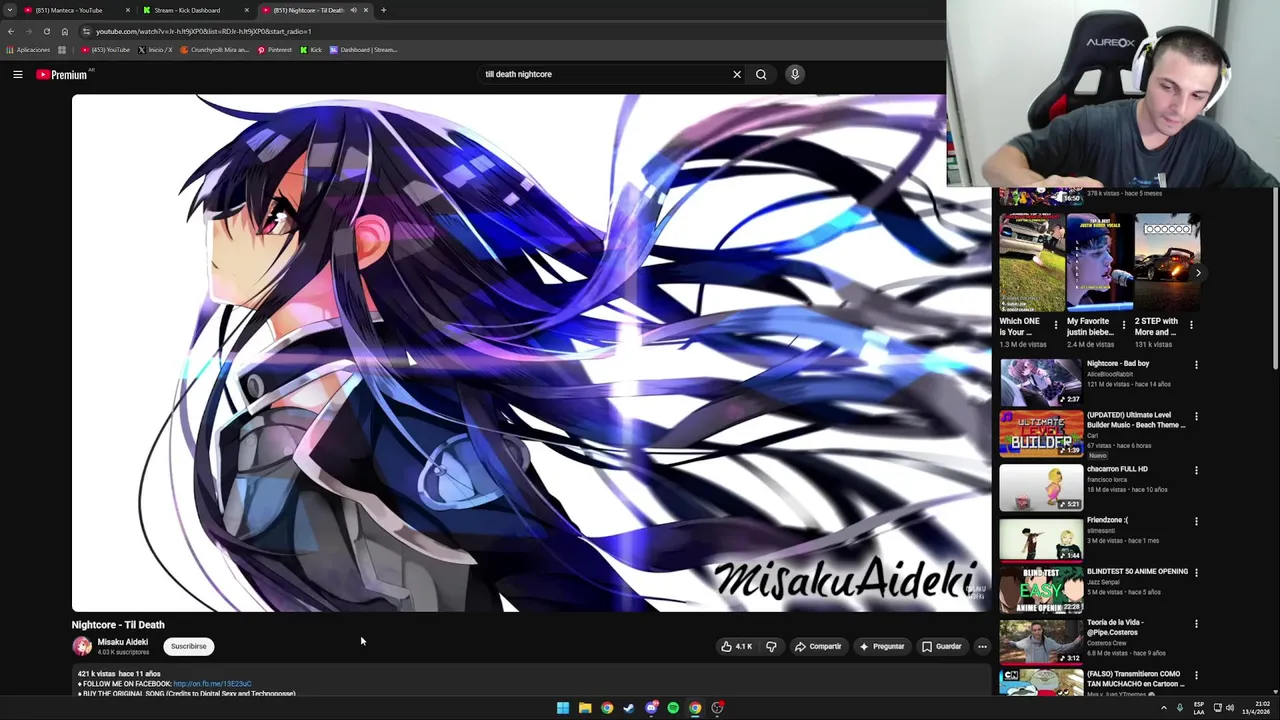Open Steam from the taskbar
This screenshot has height=720, width=1280.
[x=629, y=708]
